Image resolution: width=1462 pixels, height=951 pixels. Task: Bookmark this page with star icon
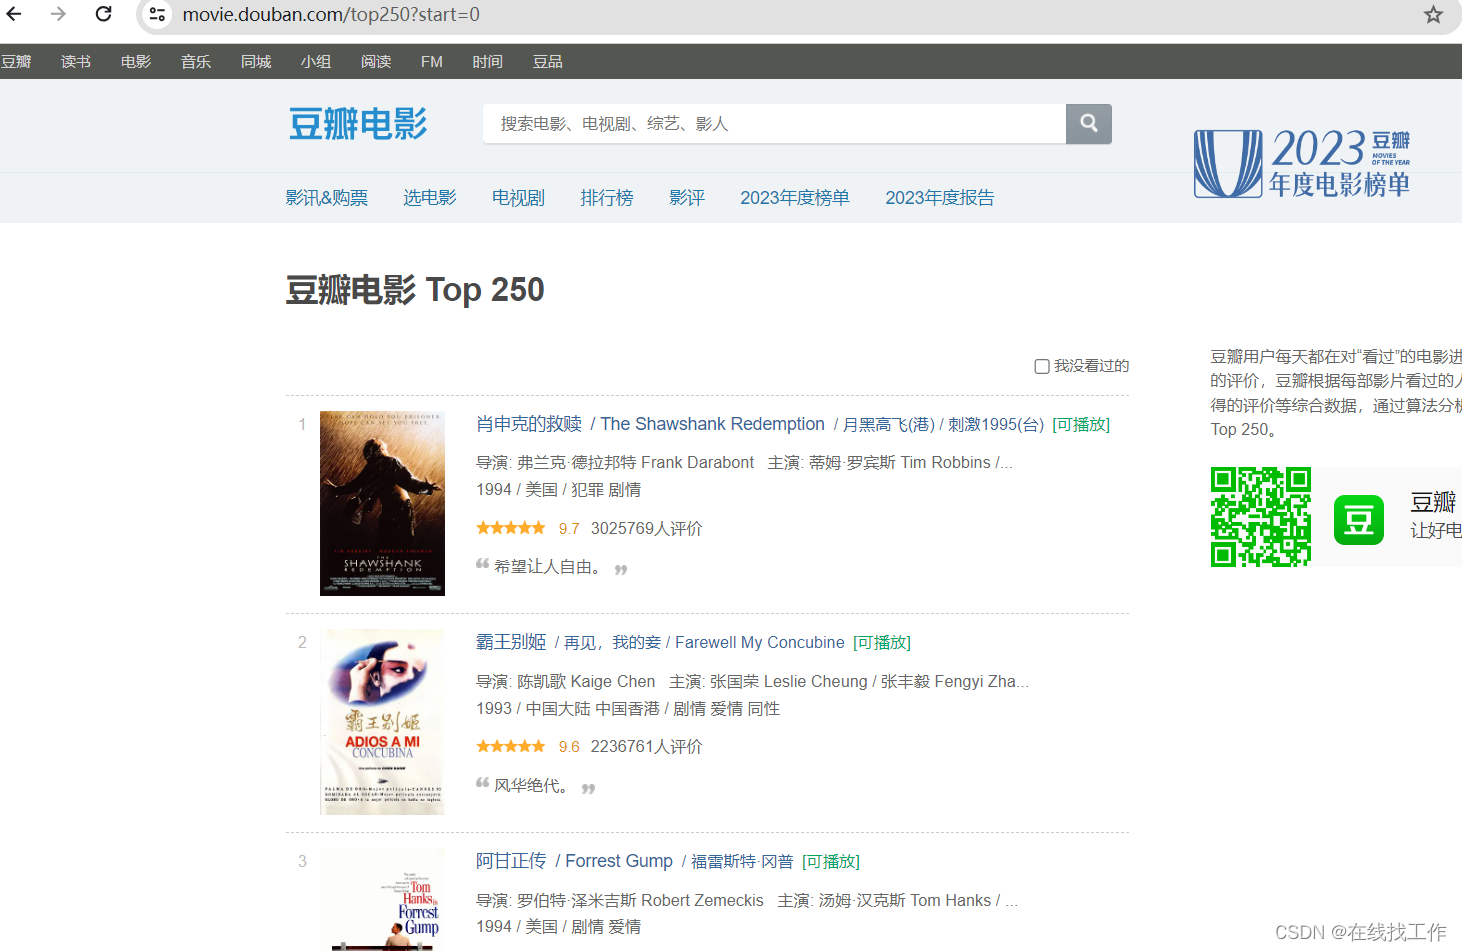(1433, 14)
